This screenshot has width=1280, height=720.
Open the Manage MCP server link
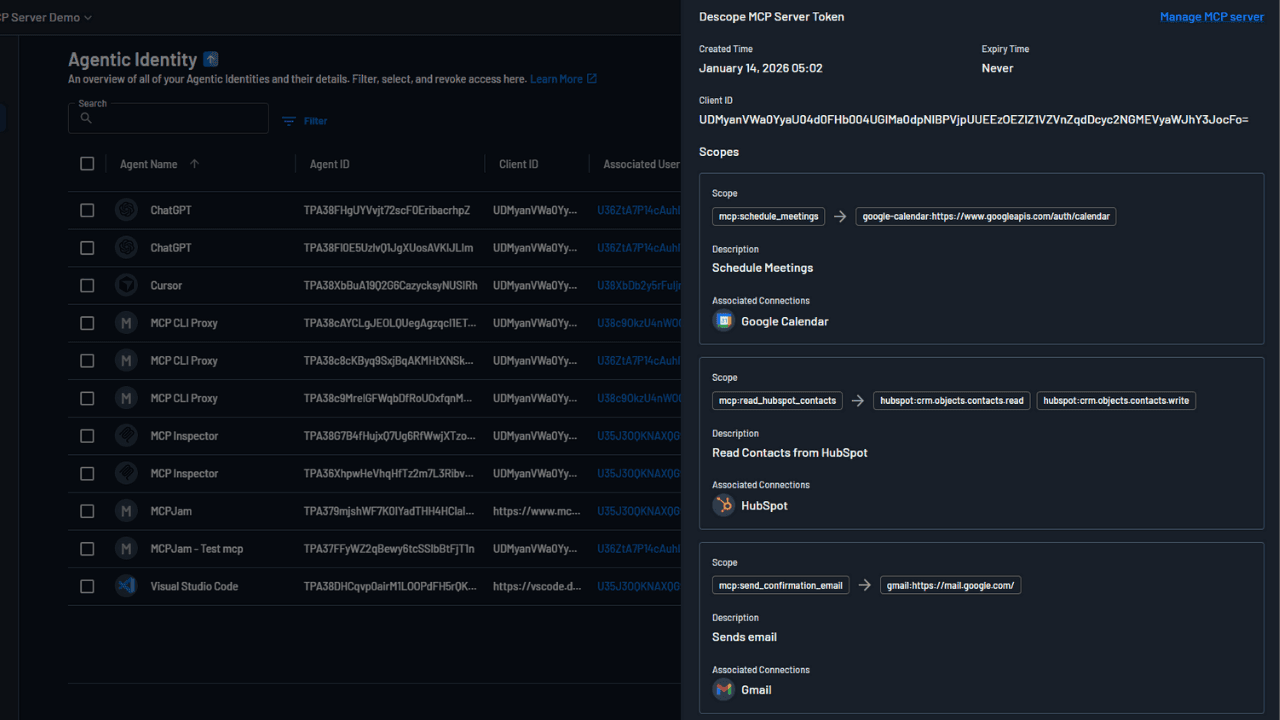point(1212,17)
